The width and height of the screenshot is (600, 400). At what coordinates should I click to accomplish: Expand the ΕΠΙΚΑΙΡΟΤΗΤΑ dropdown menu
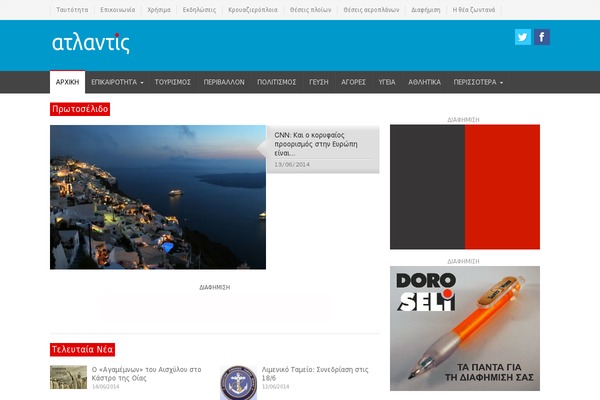(x=117, y=82)
